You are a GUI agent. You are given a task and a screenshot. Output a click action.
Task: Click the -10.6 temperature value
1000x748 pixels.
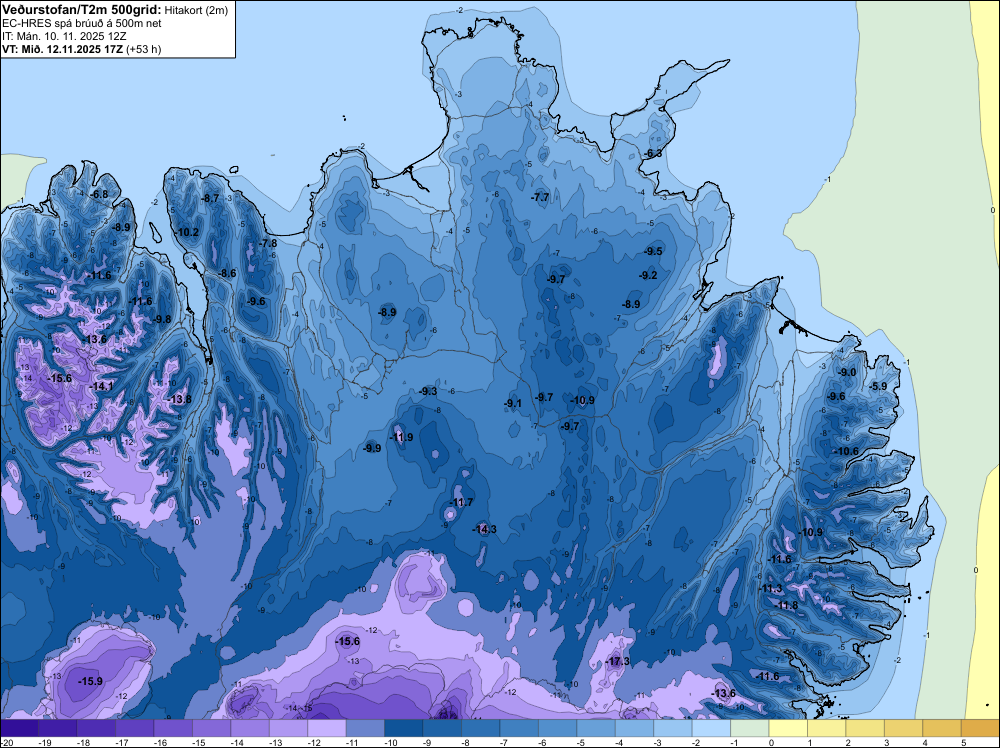tap(847, 451)
